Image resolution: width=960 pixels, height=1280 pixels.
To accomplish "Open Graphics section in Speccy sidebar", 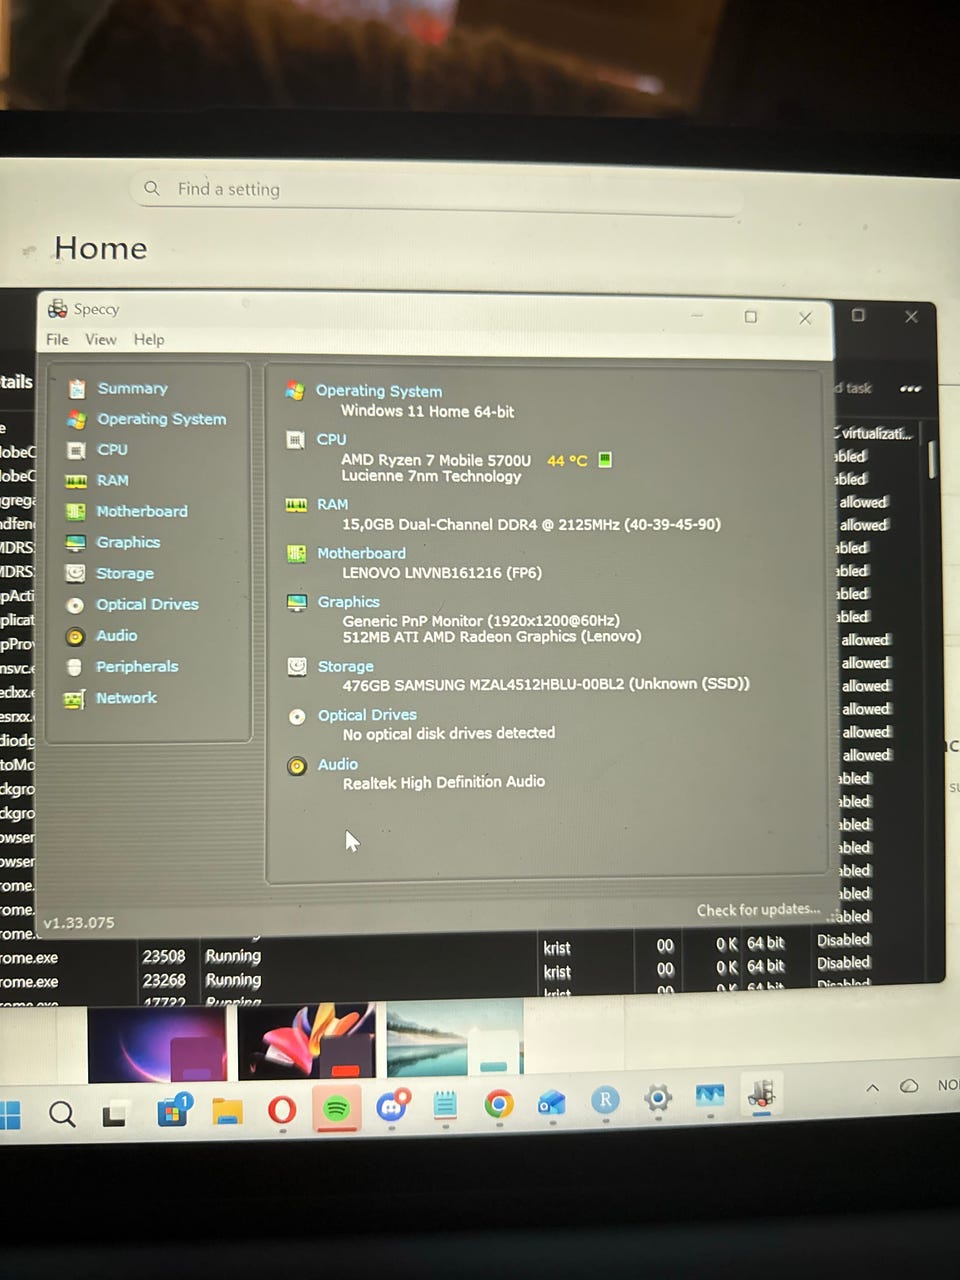I will [x=128, y=542].
